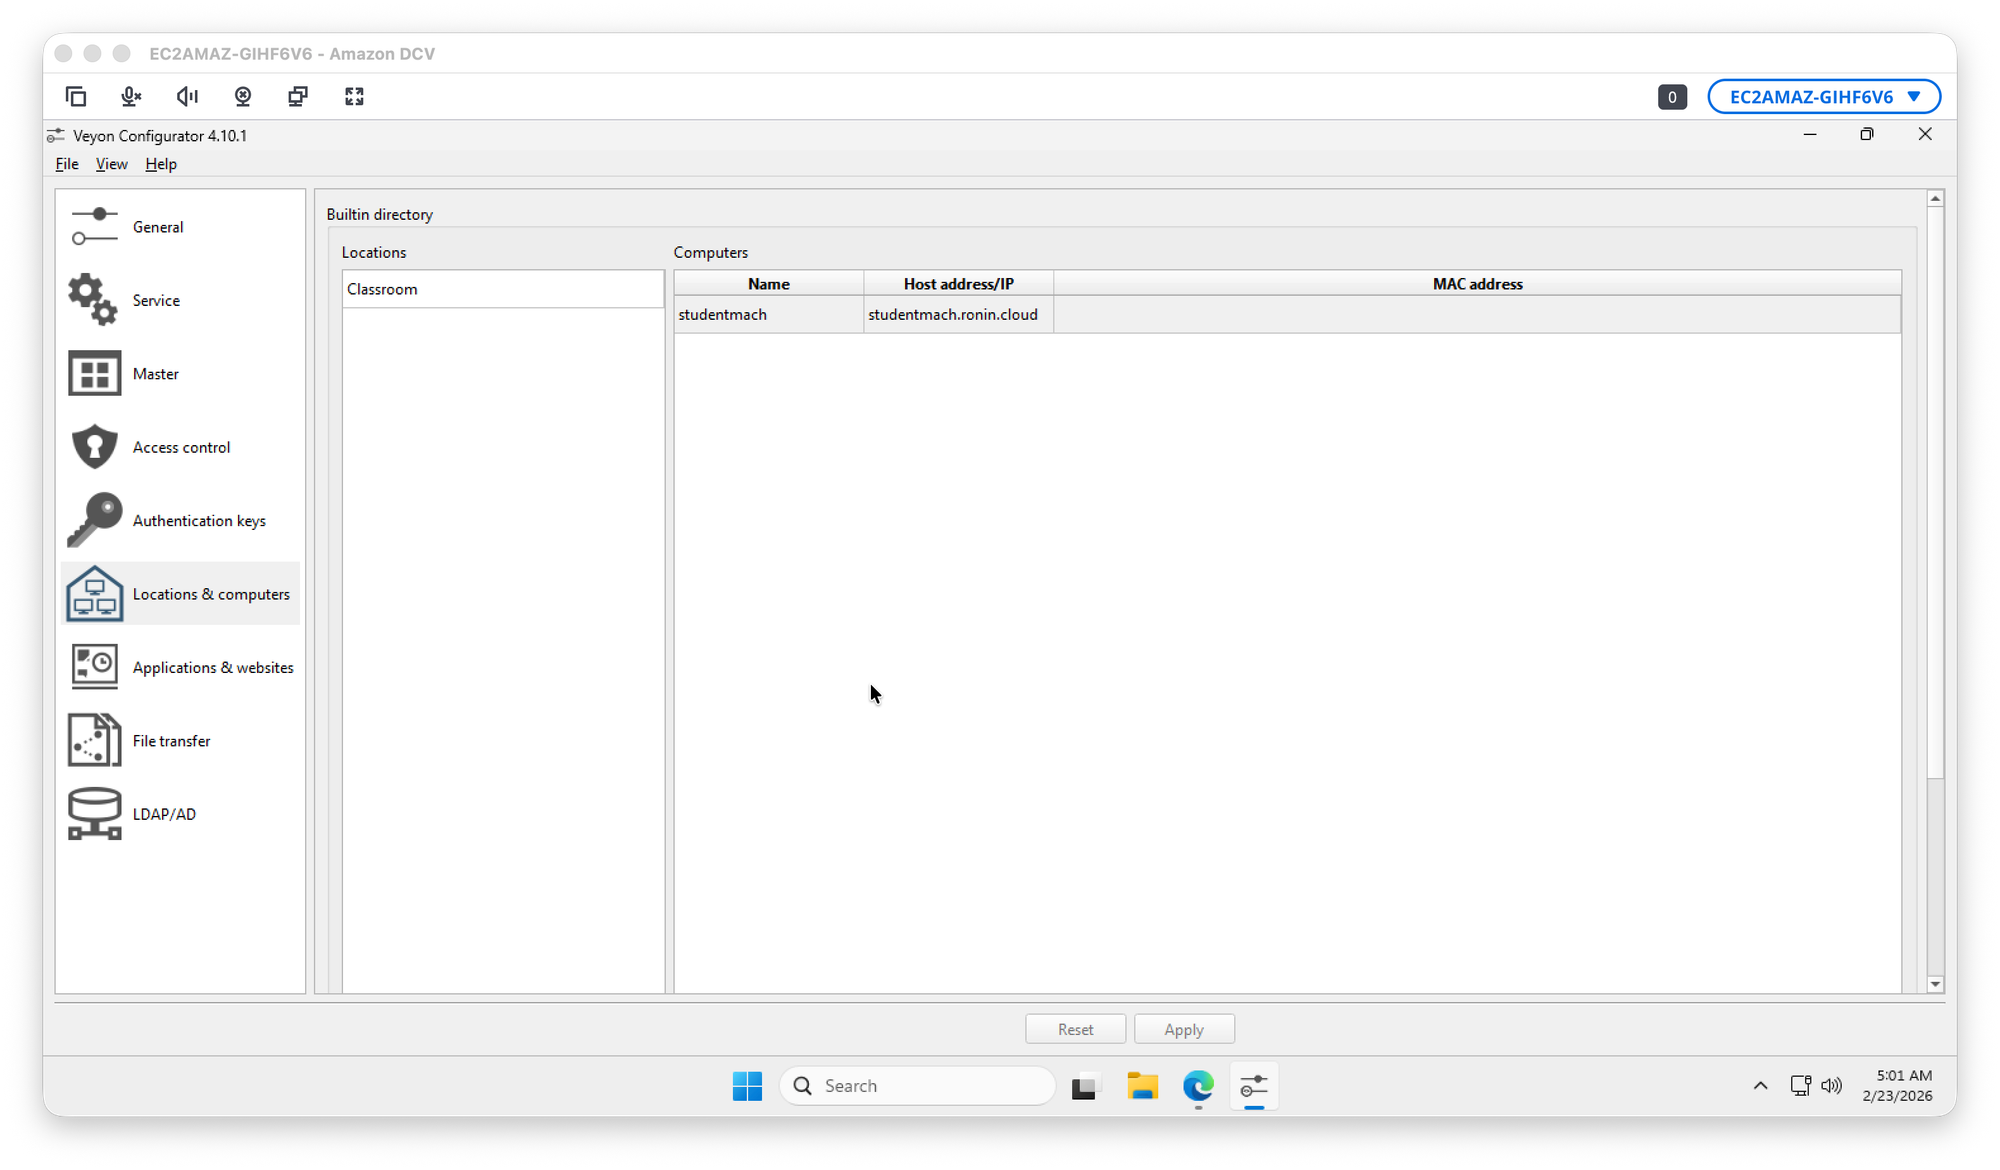Click the Apply button
2000x1170 pixels.
pos(1184,1029)
